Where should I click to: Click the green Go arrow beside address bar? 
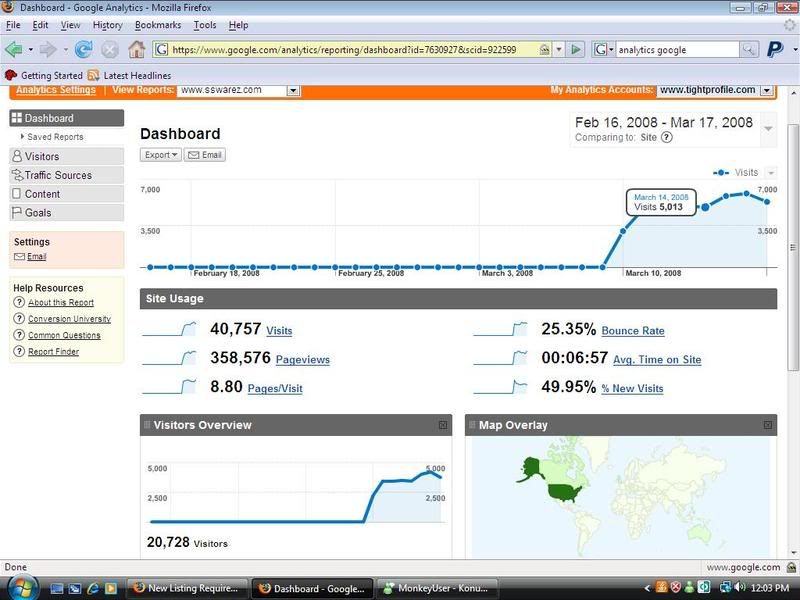point(576,49)
